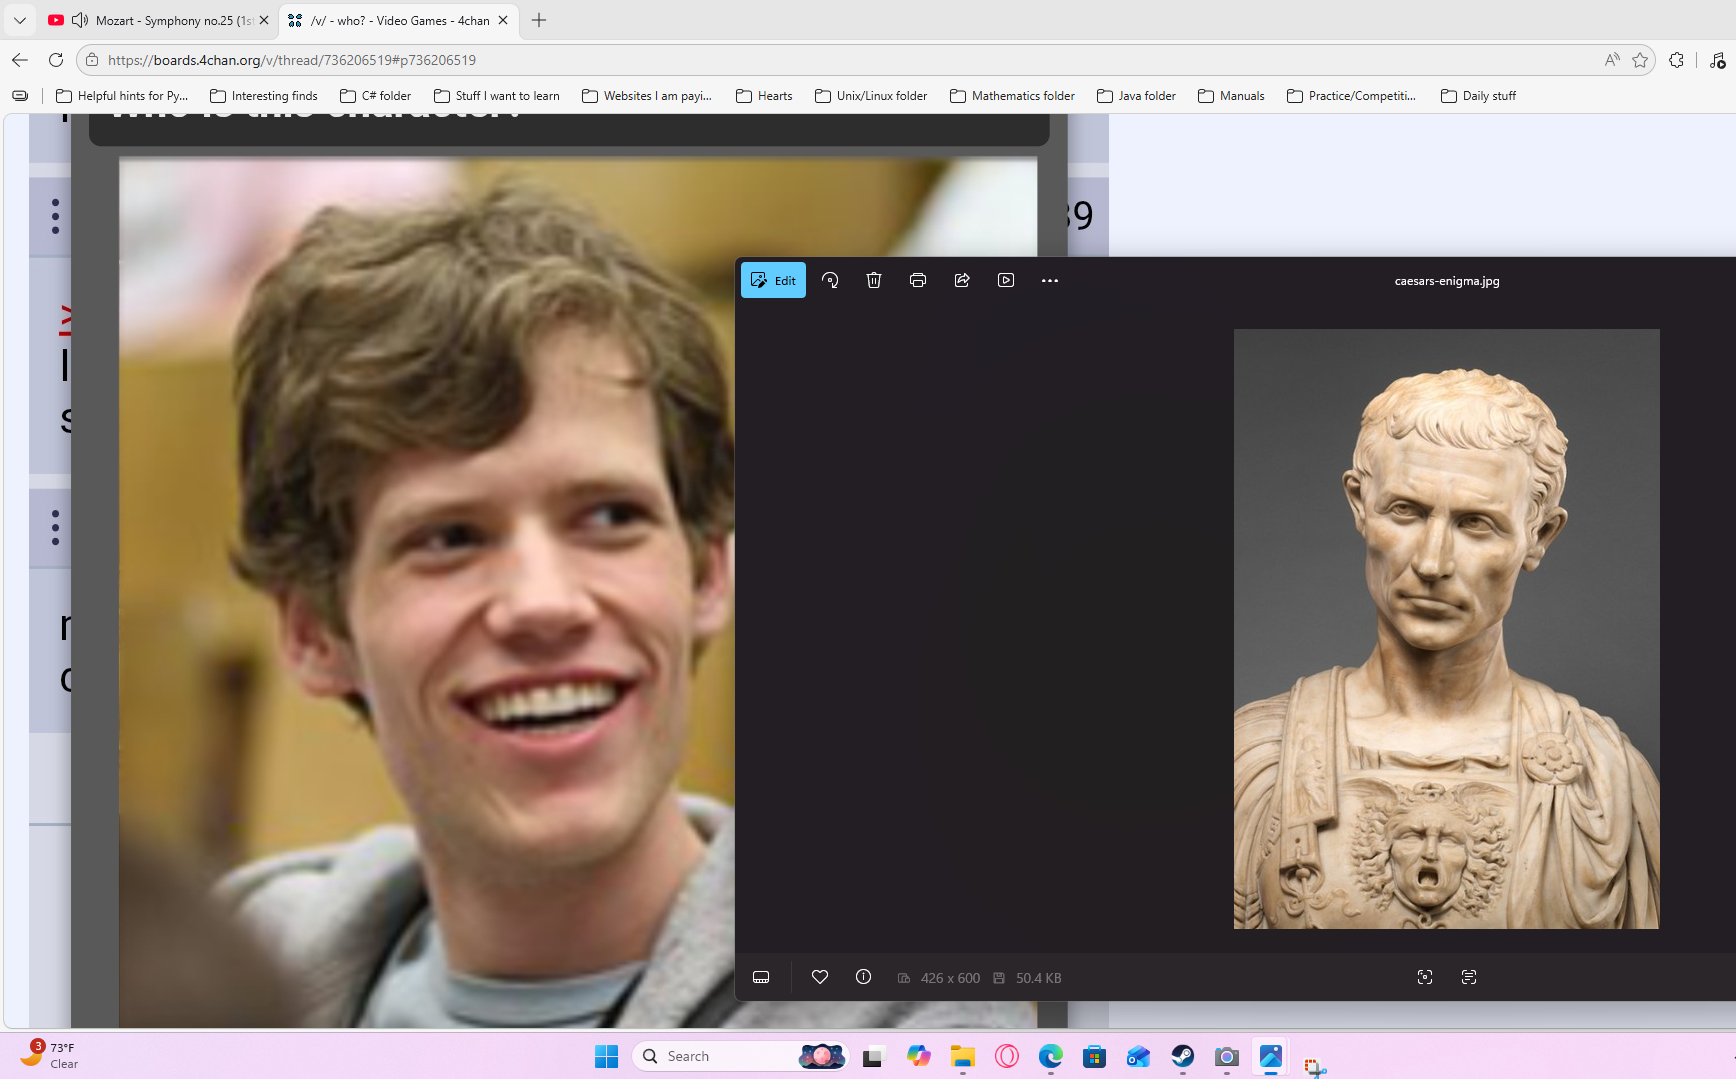Open Microsoft Store from the taskbar
Viewport: 1736px width, 1079px height.
coord(1095,1056)
